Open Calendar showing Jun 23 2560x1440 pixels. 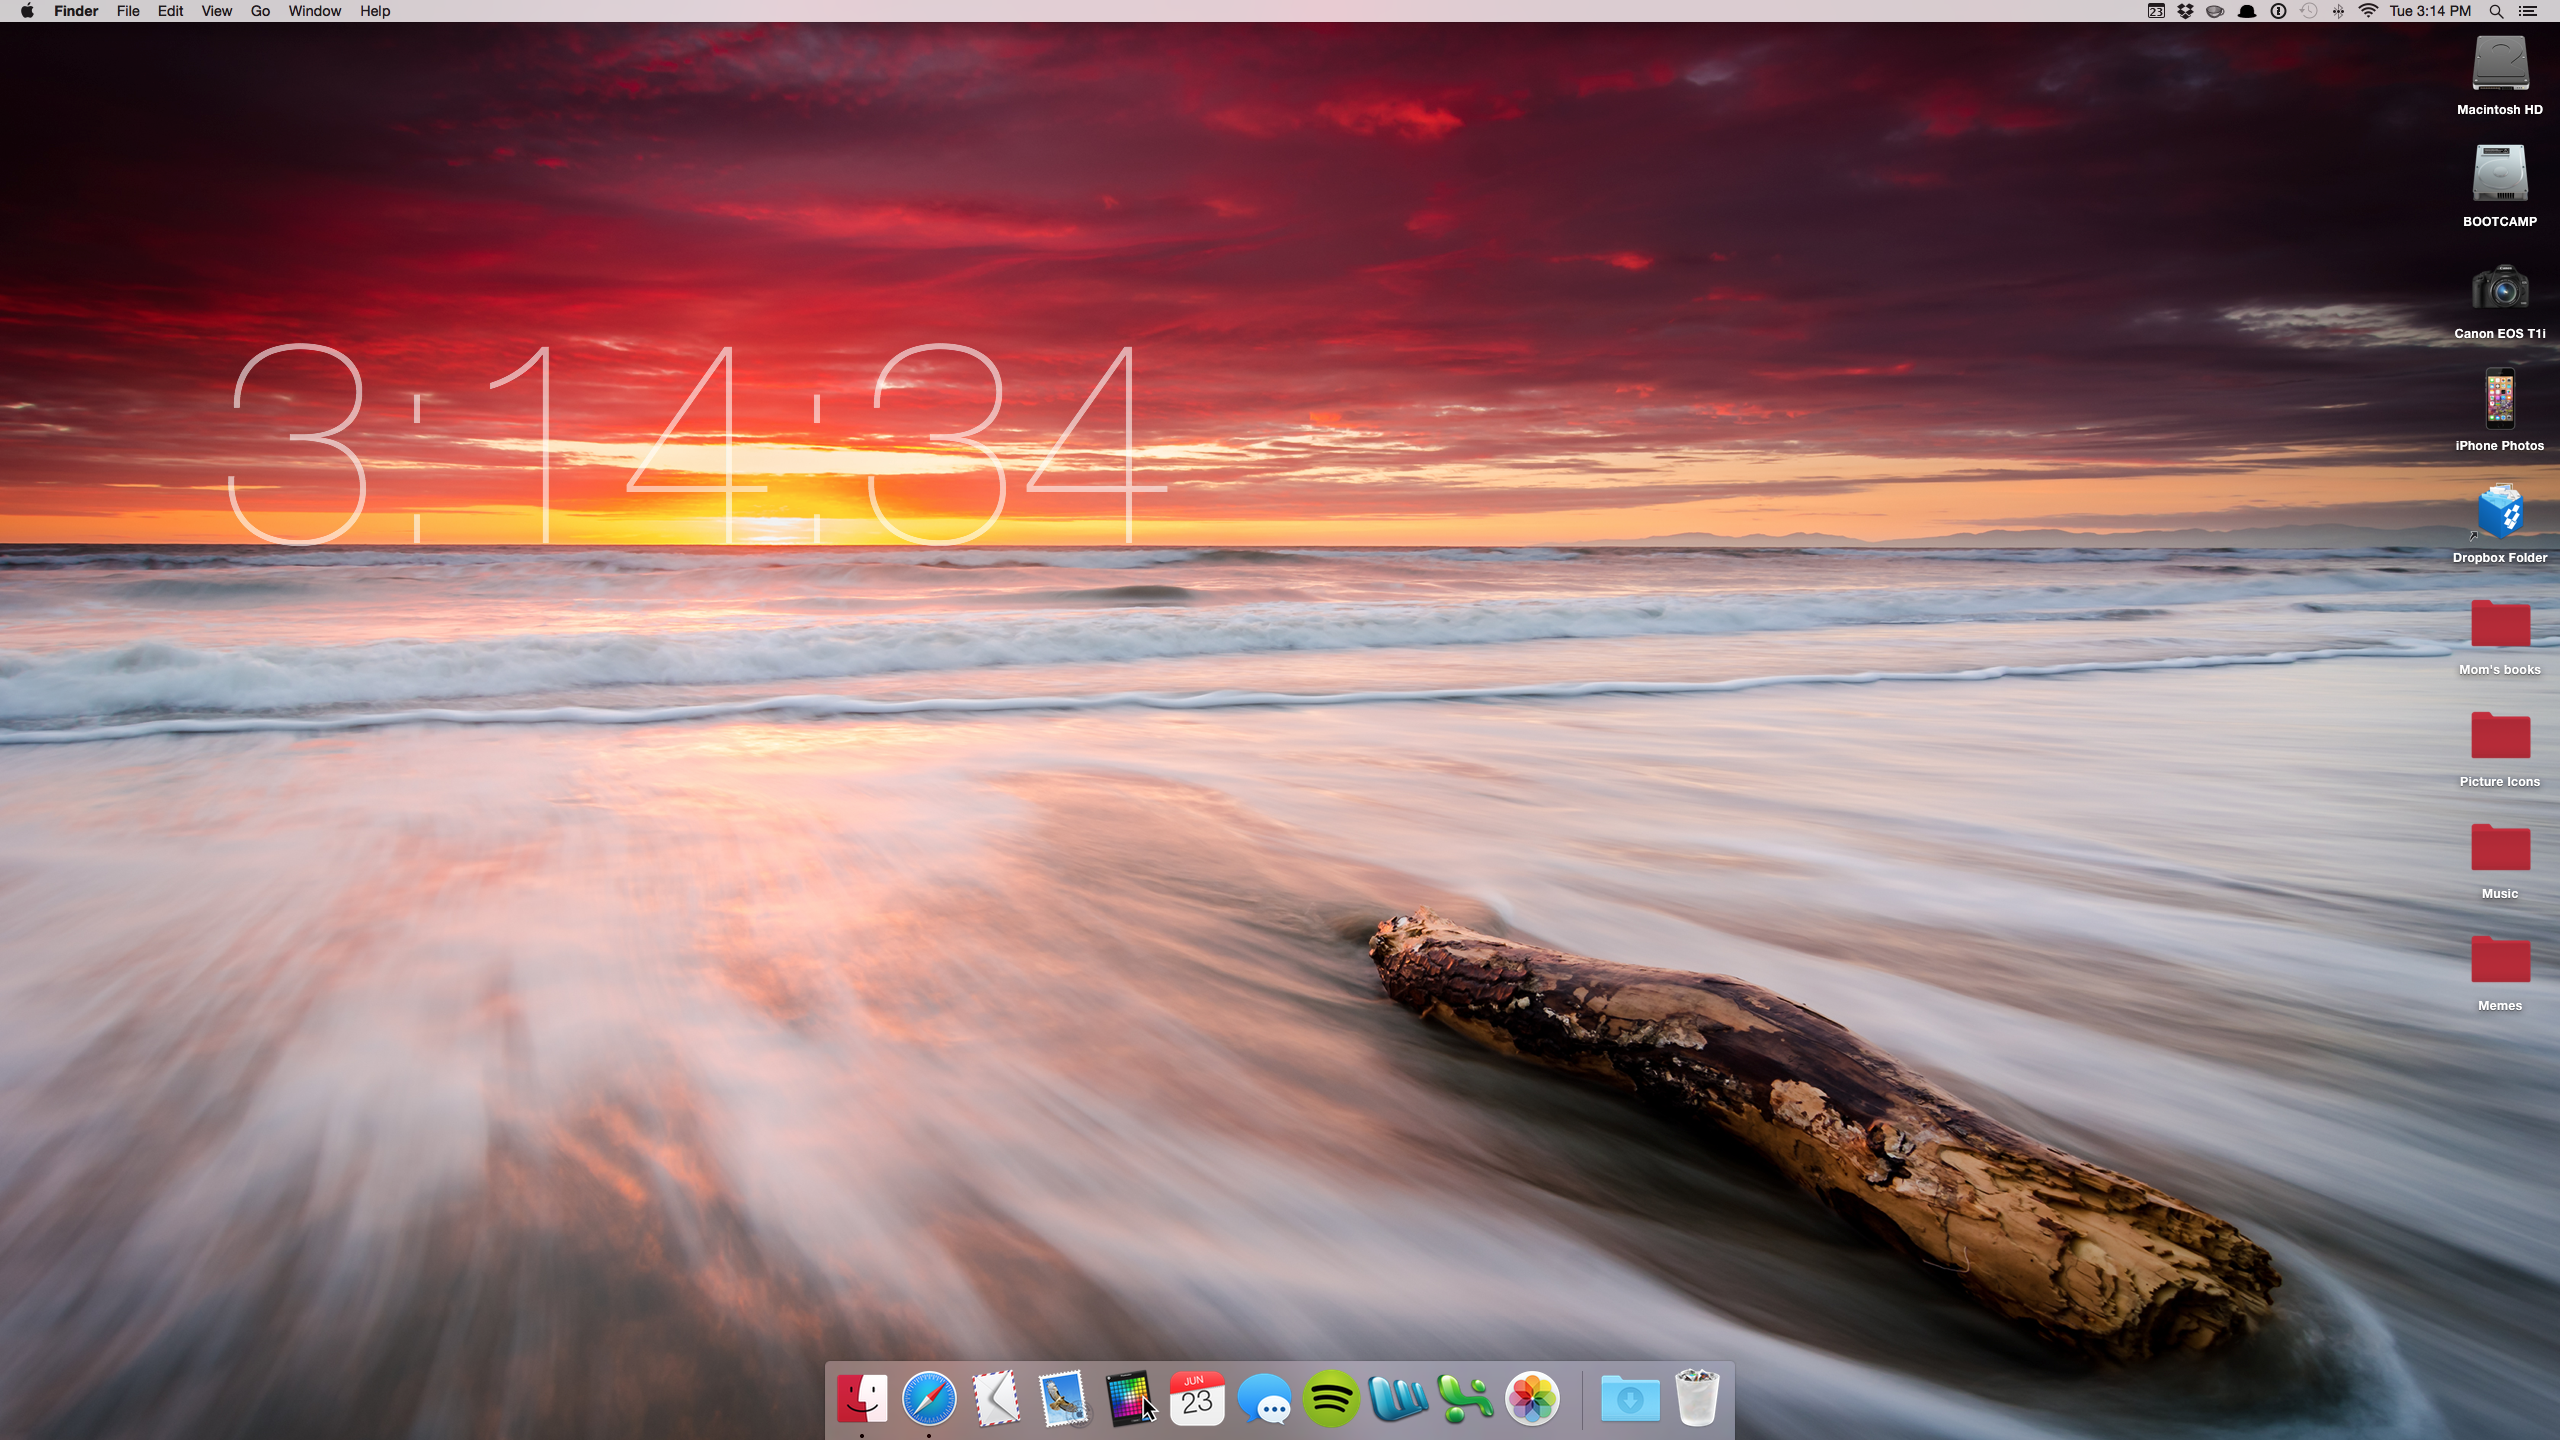pos(1197,1398)
